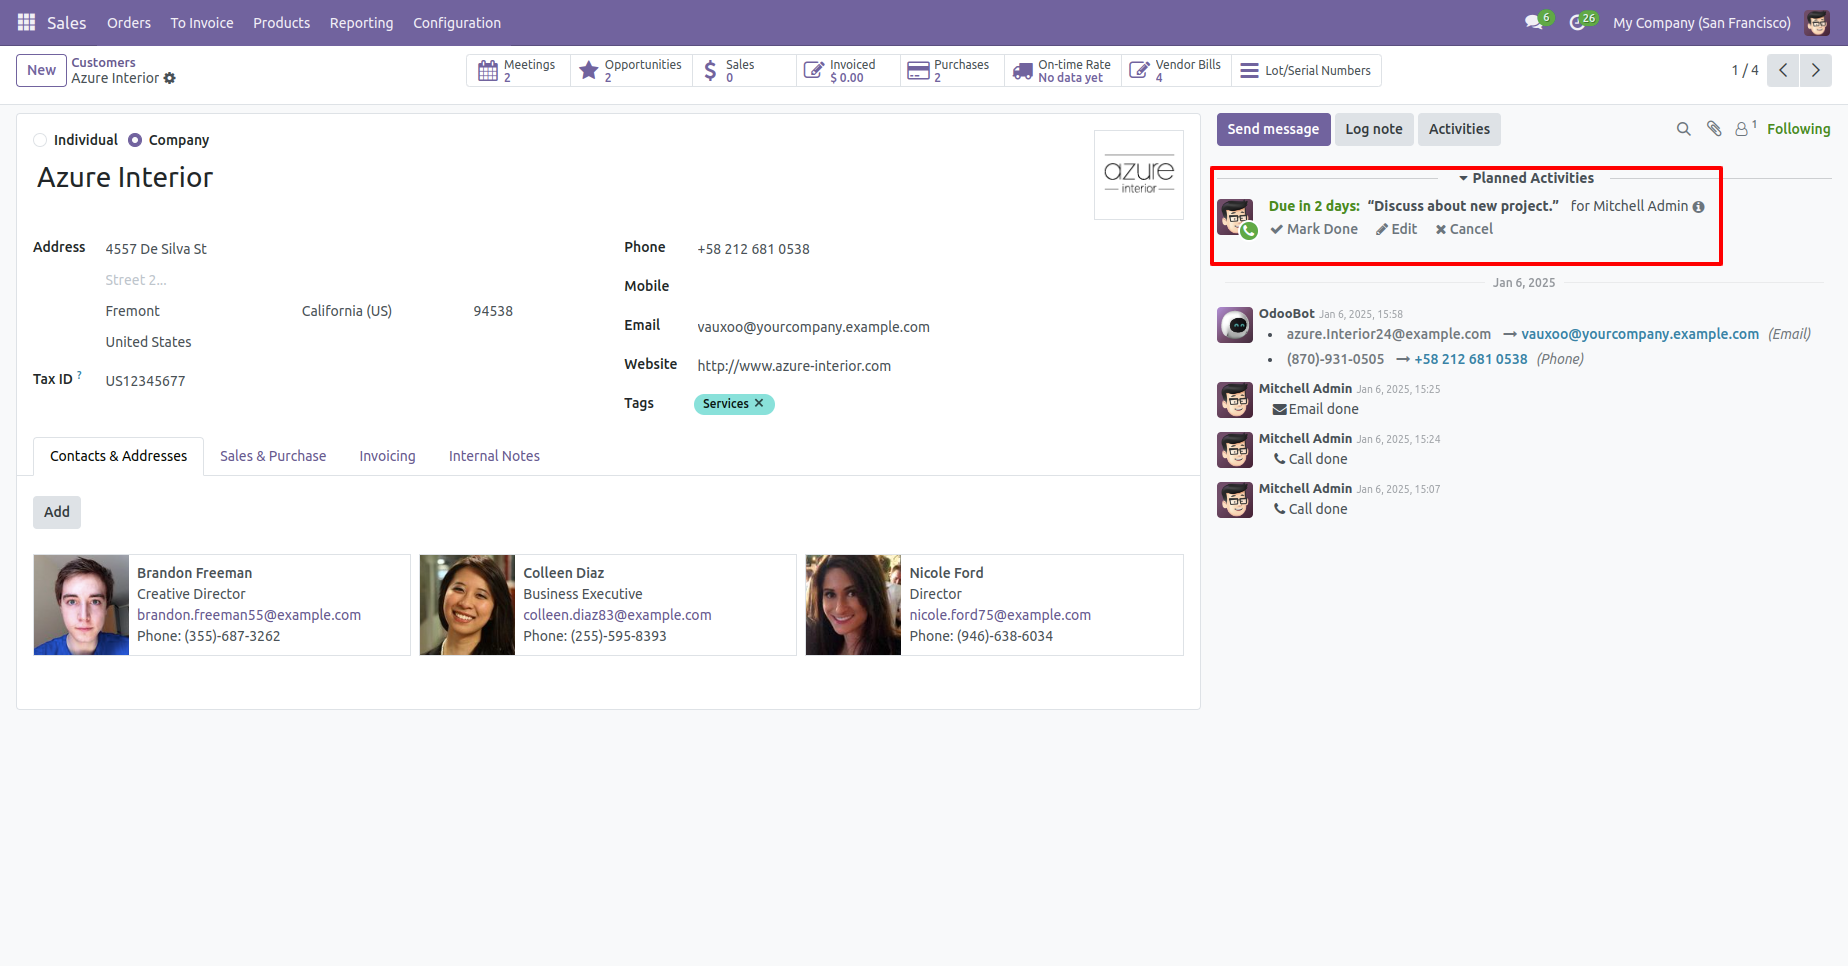Open the Sales dollar stat button

point(744,71)
